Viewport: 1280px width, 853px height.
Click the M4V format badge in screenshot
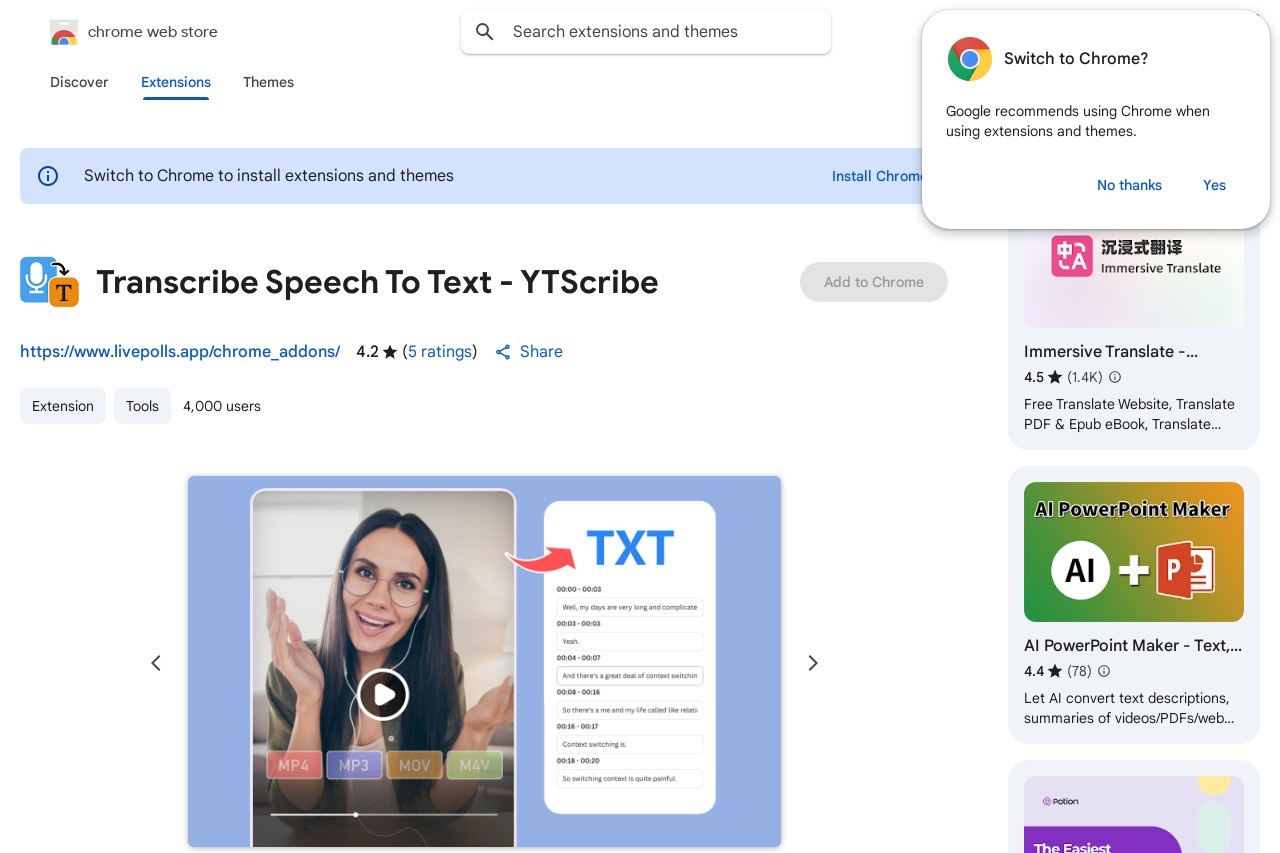pos(474,766)
